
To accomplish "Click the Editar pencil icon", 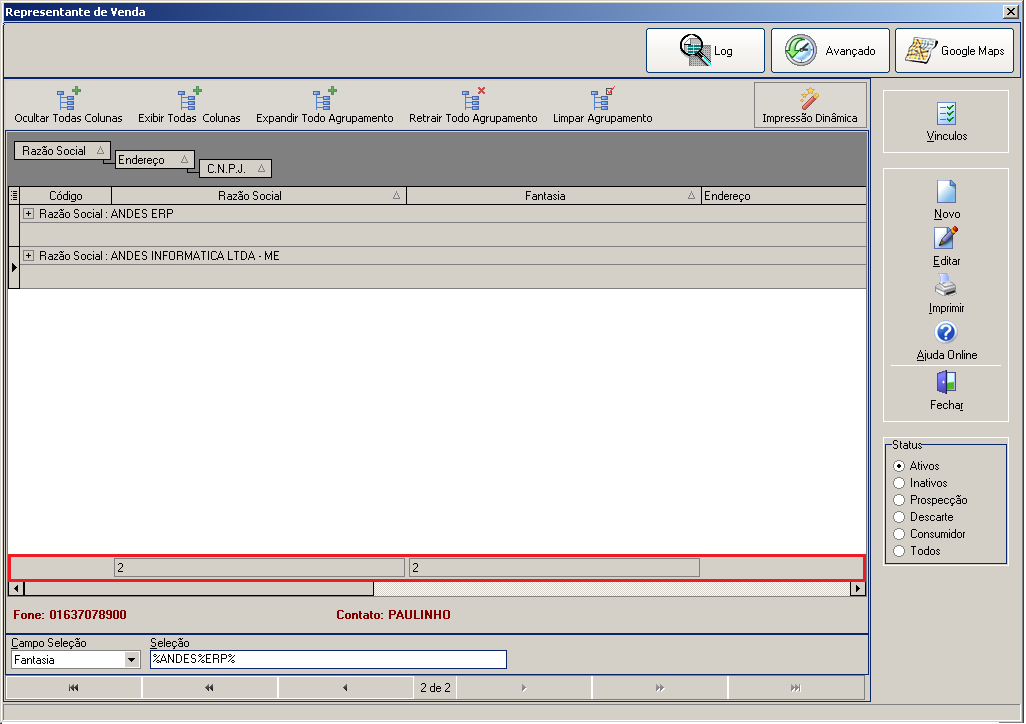I will (946, 237).
